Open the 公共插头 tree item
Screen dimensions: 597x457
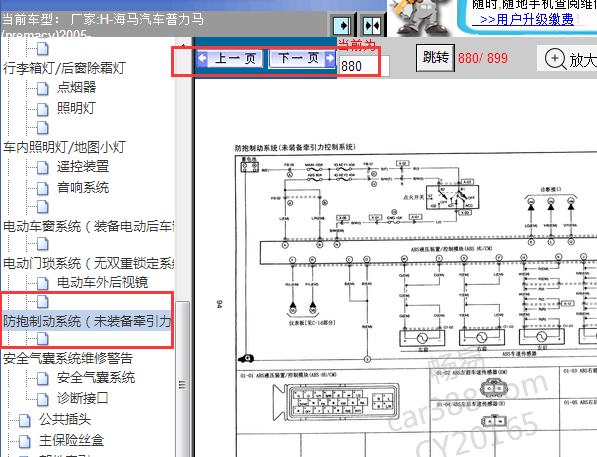click(65, 419)
